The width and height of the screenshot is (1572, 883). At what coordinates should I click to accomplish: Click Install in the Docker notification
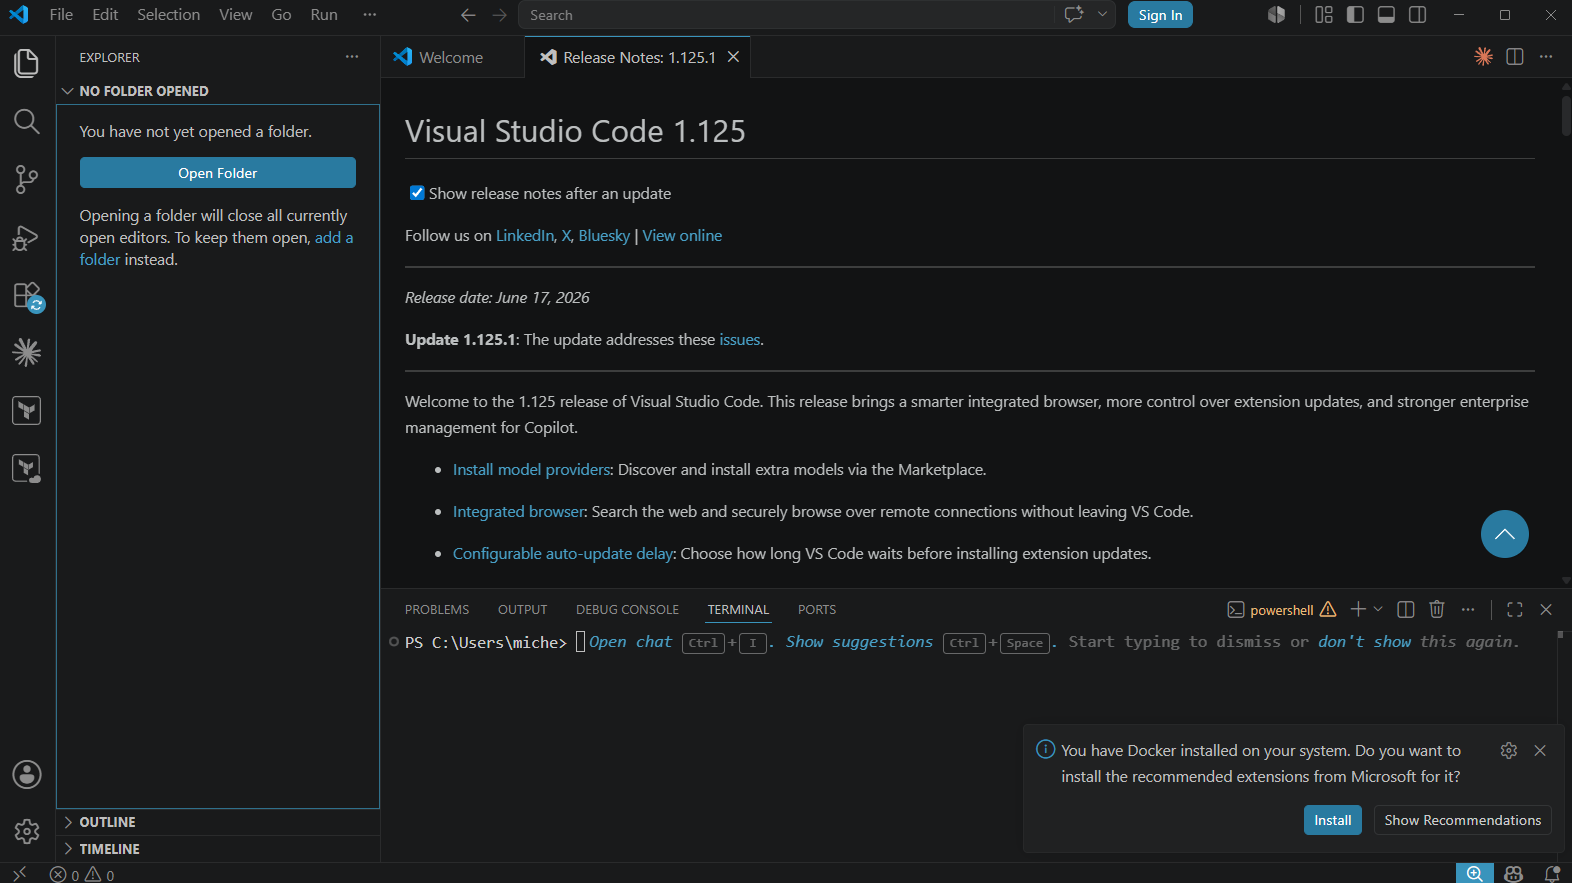(x=1333, y=820)
